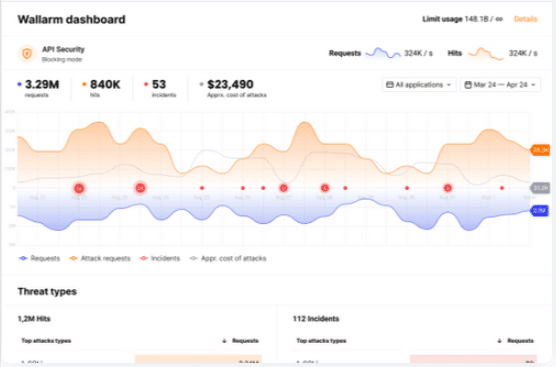The image size is (556, 367).
Task: Select the 840K hits metric
Action: tap(101, 88)
